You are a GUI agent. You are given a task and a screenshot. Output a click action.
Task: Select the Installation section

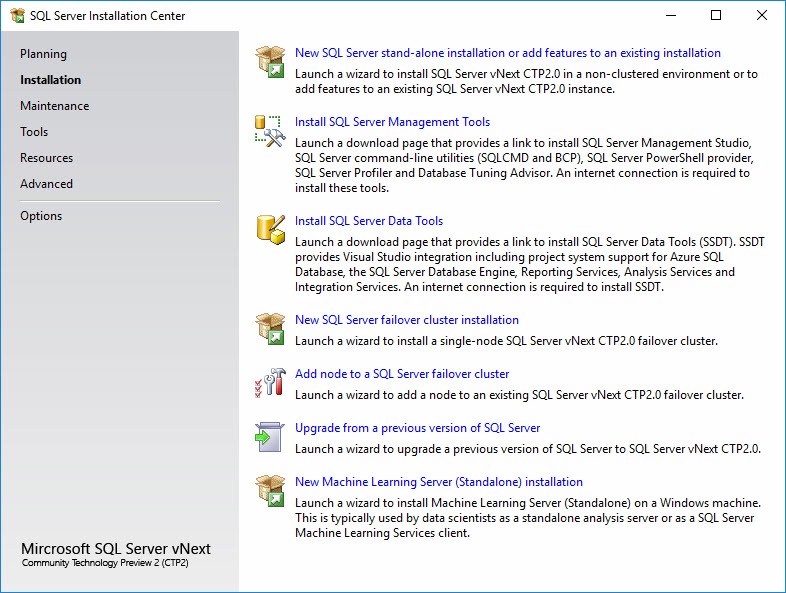tap(50, 80)
